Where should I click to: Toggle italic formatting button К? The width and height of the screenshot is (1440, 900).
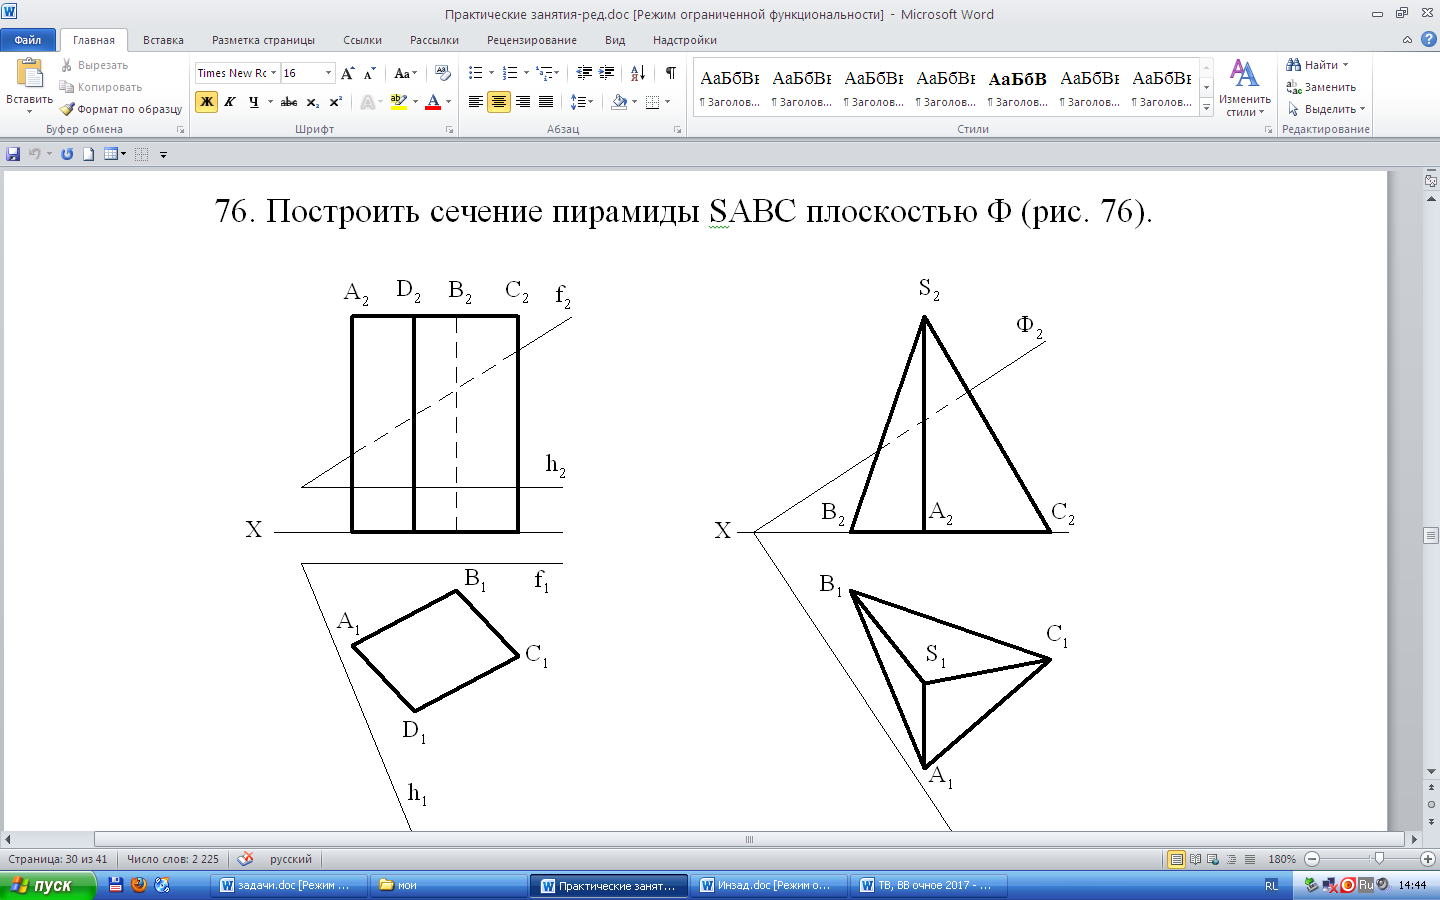[230, 102]
